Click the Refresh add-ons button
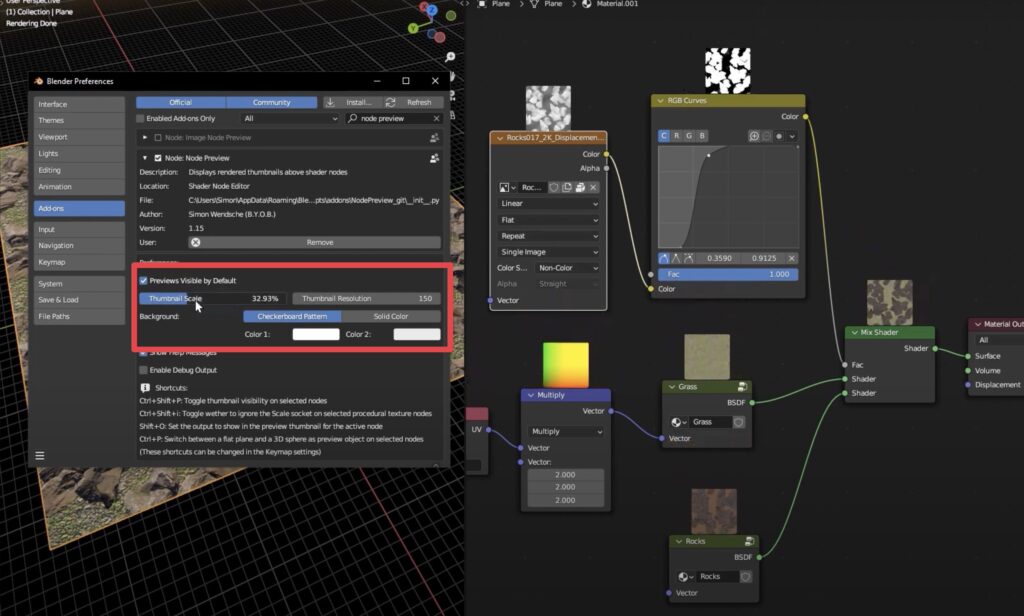 click(x=414, y=103)
